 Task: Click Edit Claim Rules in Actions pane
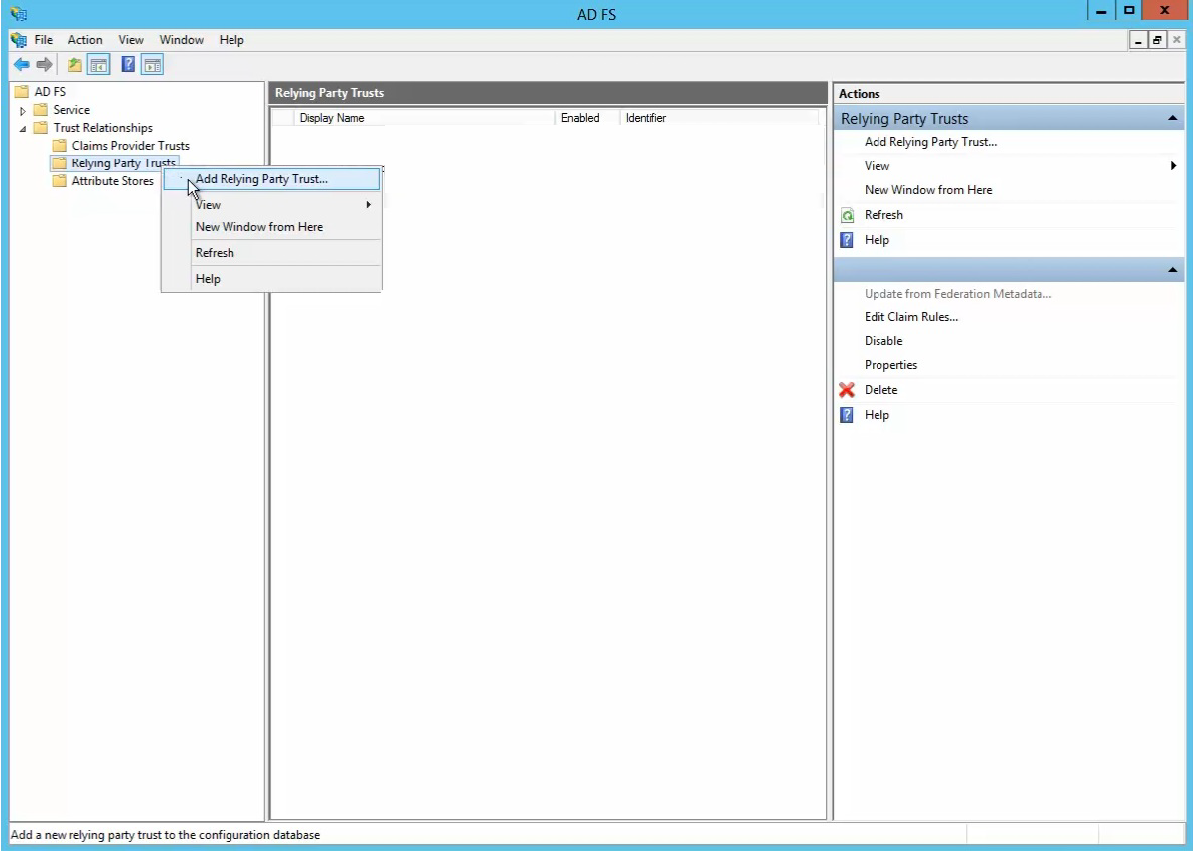click(911, 317)
